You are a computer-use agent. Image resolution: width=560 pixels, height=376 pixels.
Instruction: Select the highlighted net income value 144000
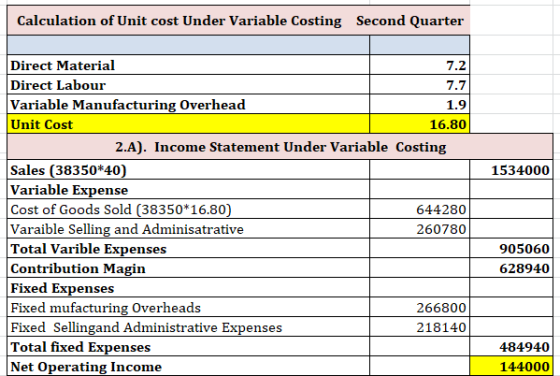click(511, 366)
